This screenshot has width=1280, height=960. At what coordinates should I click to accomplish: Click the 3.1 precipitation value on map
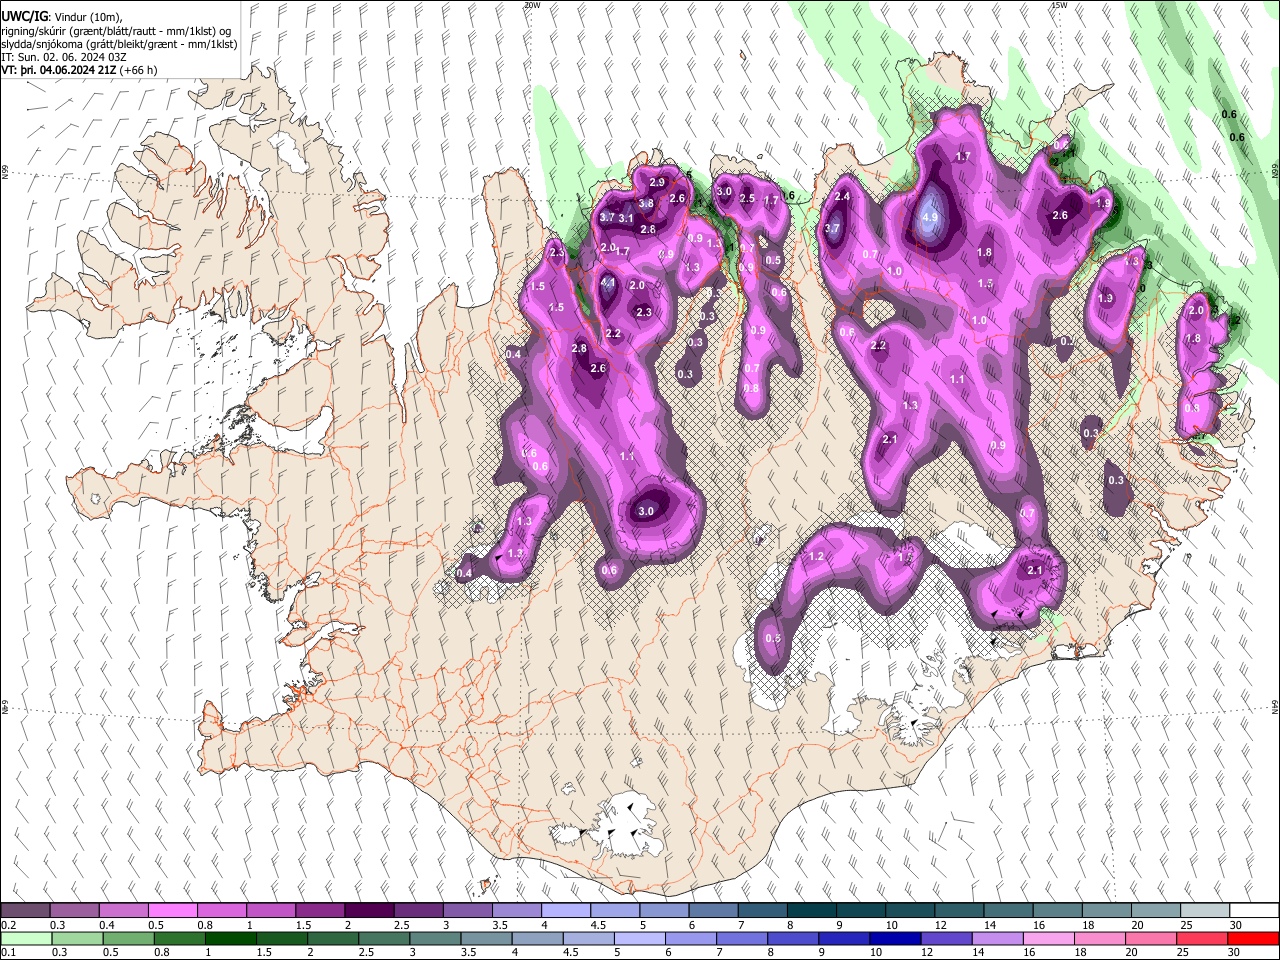coord(626,218)
